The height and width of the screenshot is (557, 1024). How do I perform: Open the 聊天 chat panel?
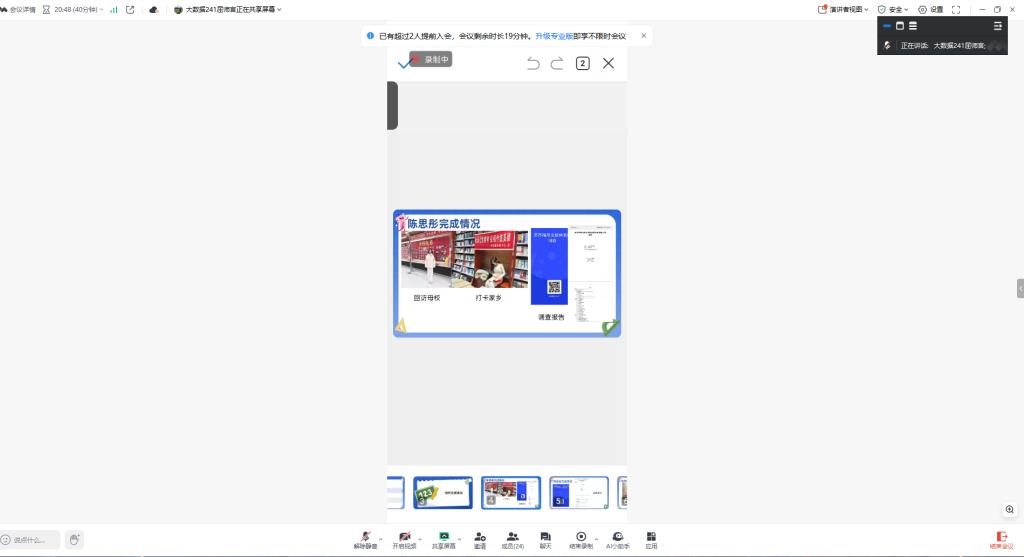point(545,538)
